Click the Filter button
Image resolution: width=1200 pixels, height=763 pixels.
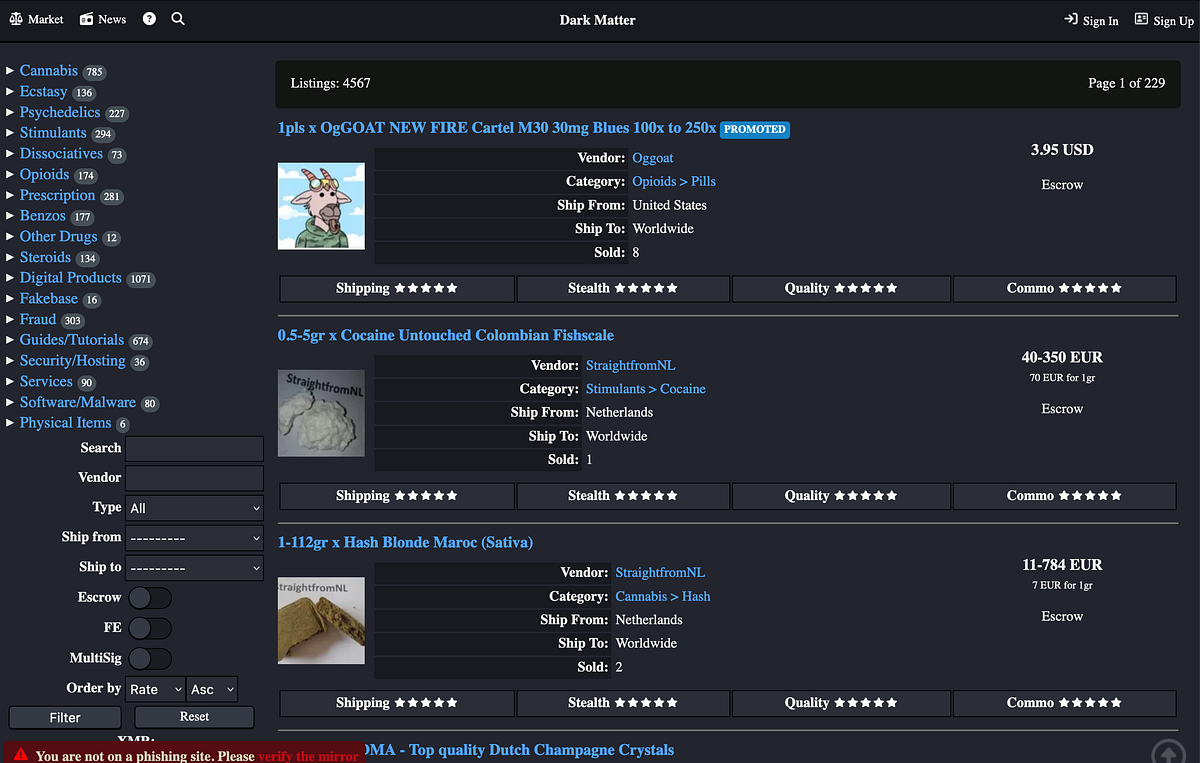coord(65,718)
